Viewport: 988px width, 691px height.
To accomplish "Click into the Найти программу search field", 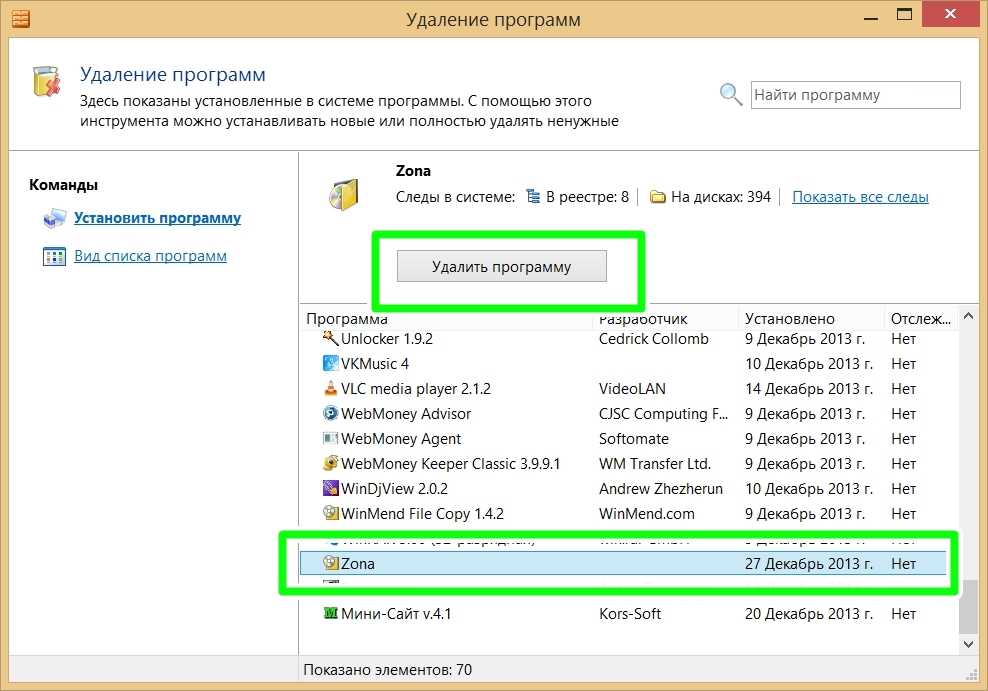I will pyautogui.click(x=854, y=95).
